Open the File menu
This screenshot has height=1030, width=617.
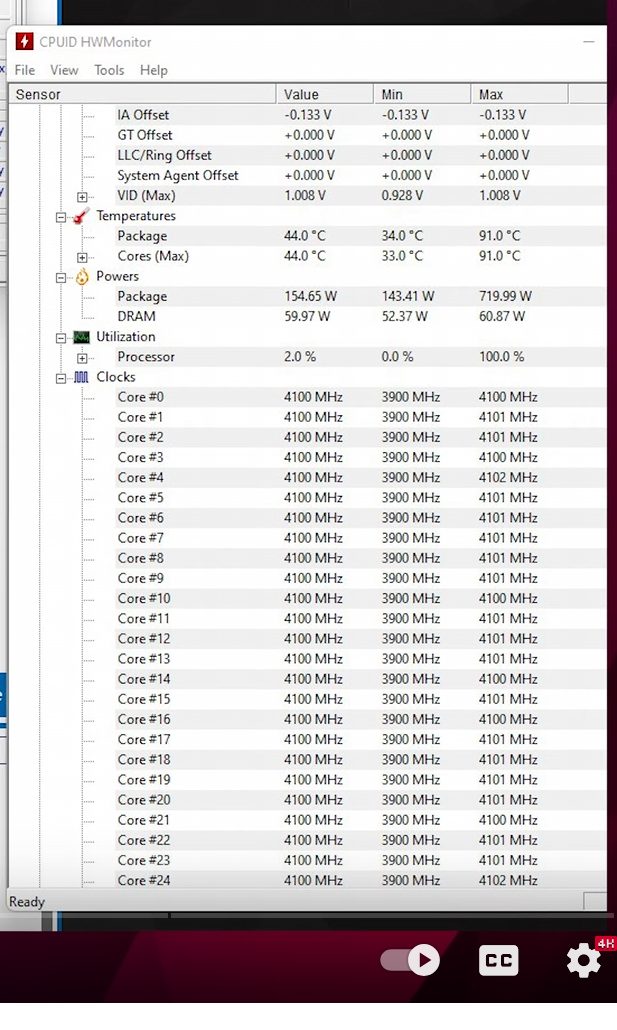point(25,70)
